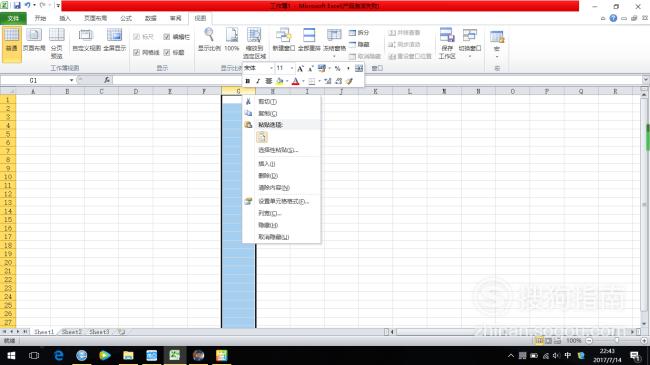Viewport: 650px width, 365px height.
Task: Click the Split (拆分) button
Action: (359, 33)
